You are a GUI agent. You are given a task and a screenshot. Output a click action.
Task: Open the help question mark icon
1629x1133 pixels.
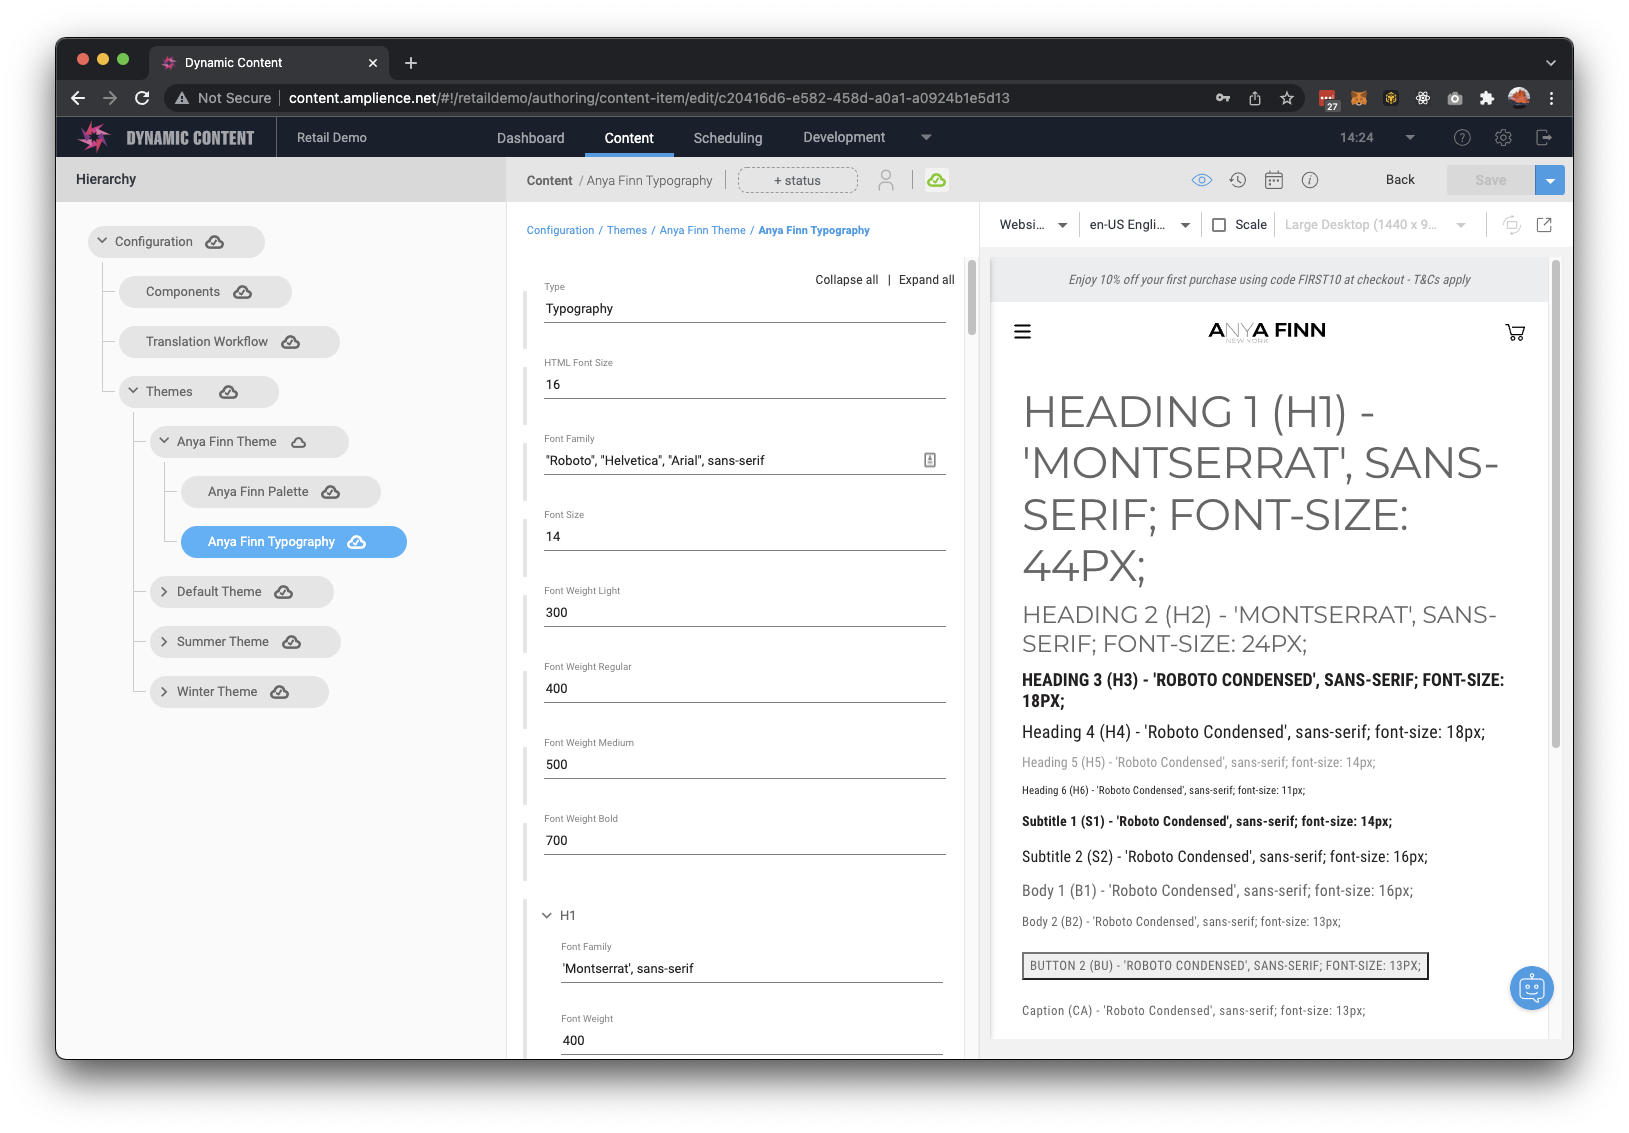point(1462,137)
